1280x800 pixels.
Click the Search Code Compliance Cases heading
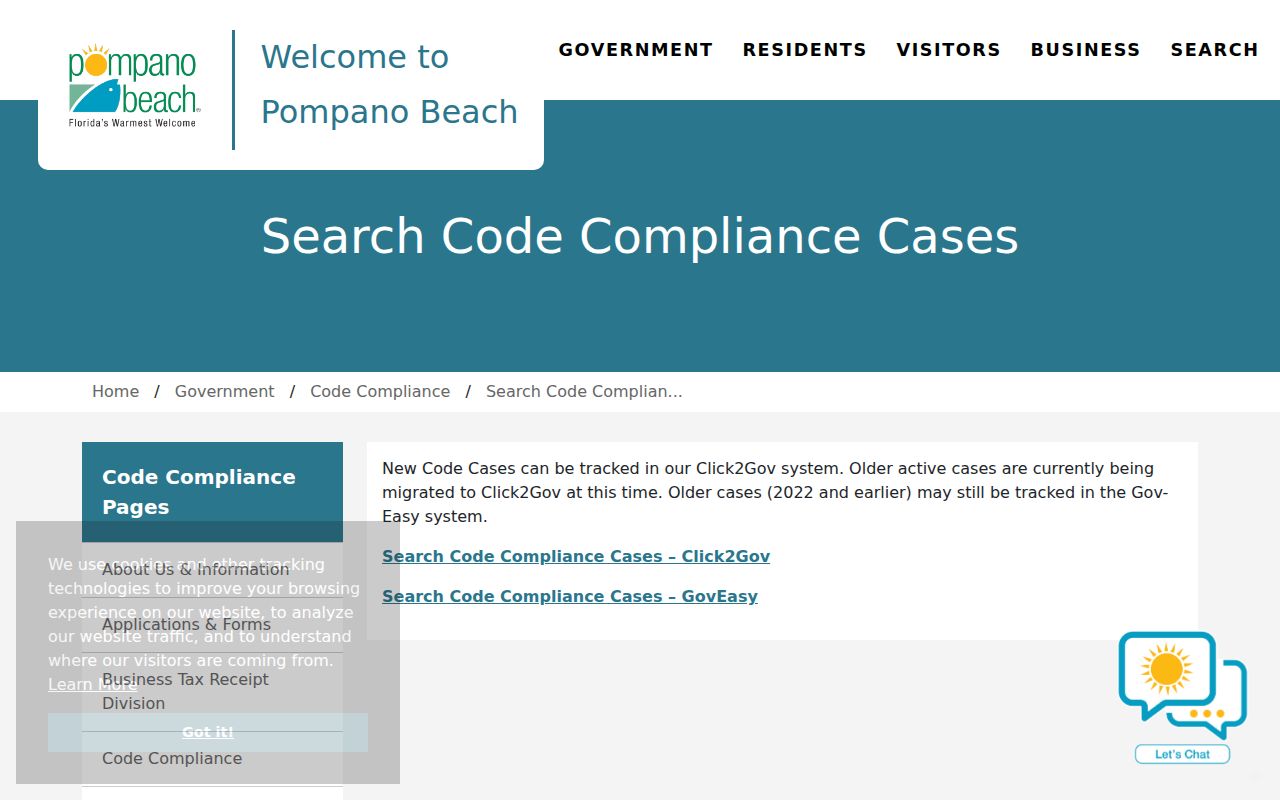pos(640,237)
